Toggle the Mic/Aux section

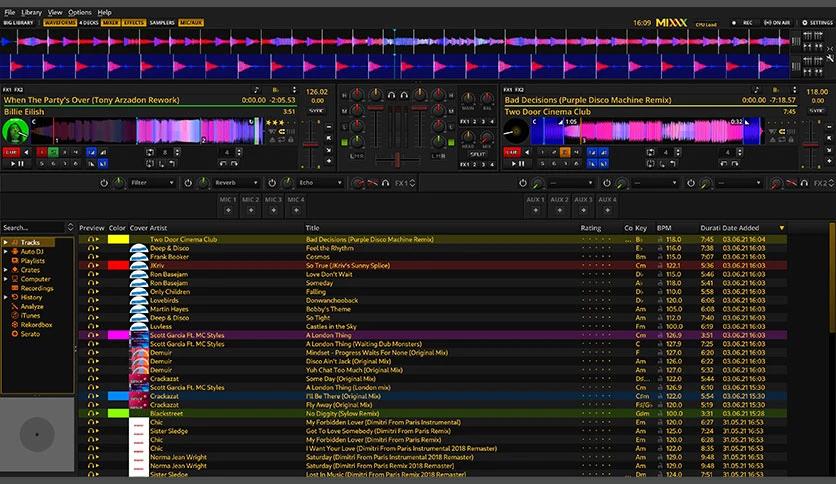191,23
